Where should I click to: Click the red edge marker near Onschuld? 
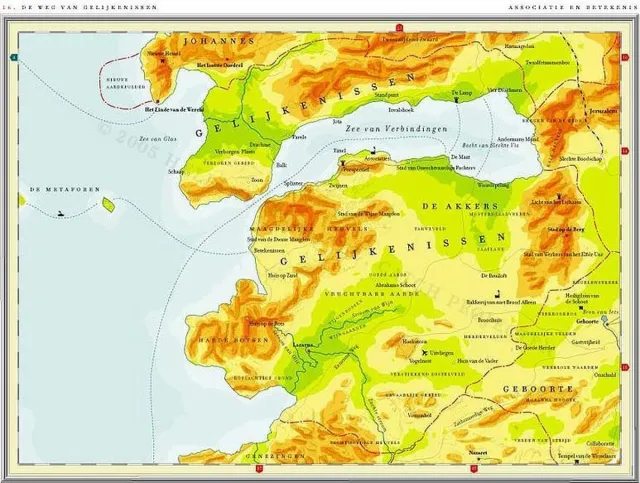point(625,368)
